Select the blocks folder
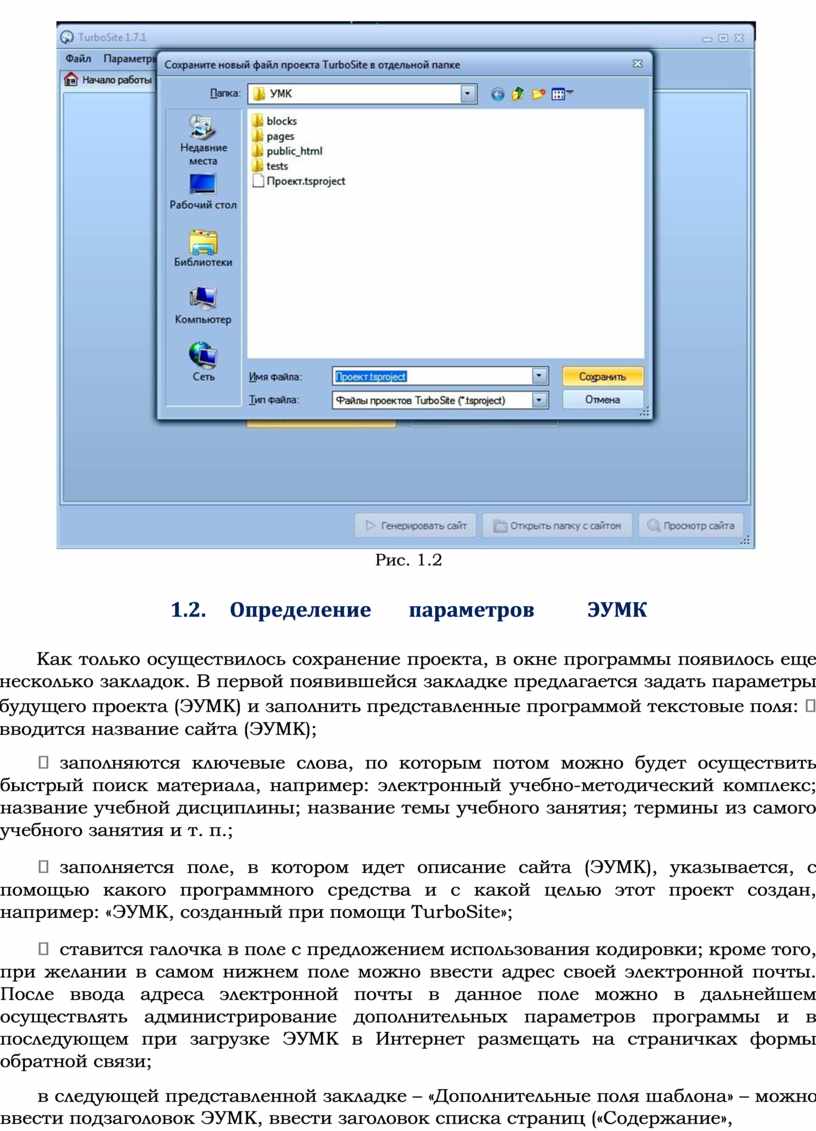Viewport: 816px width, 1131px height. coord(274,121)
